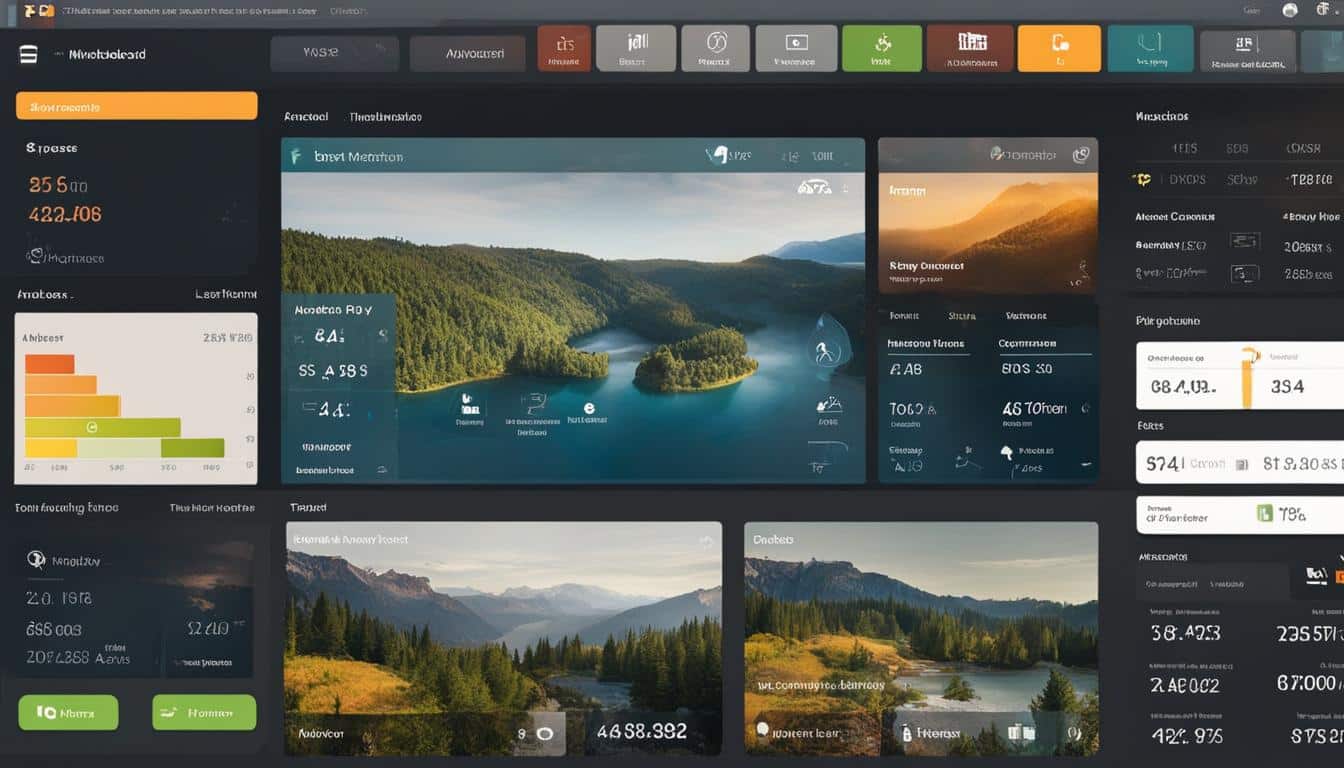Select the dark grey tile after the teal one

[1247, 50]
